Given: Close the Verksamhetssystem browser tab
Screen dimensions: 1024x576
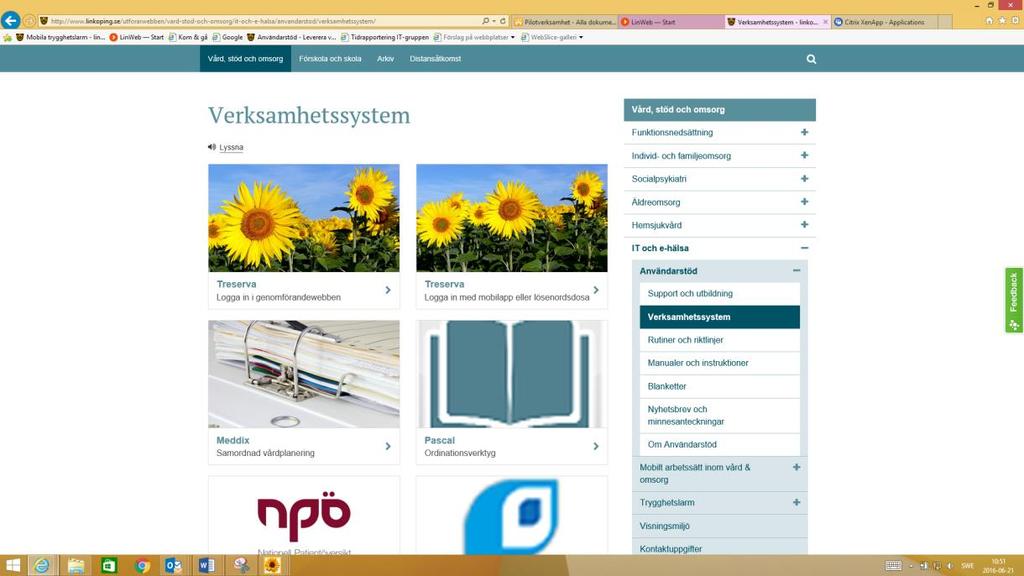Looking at the screenshot, I should 825,22.
